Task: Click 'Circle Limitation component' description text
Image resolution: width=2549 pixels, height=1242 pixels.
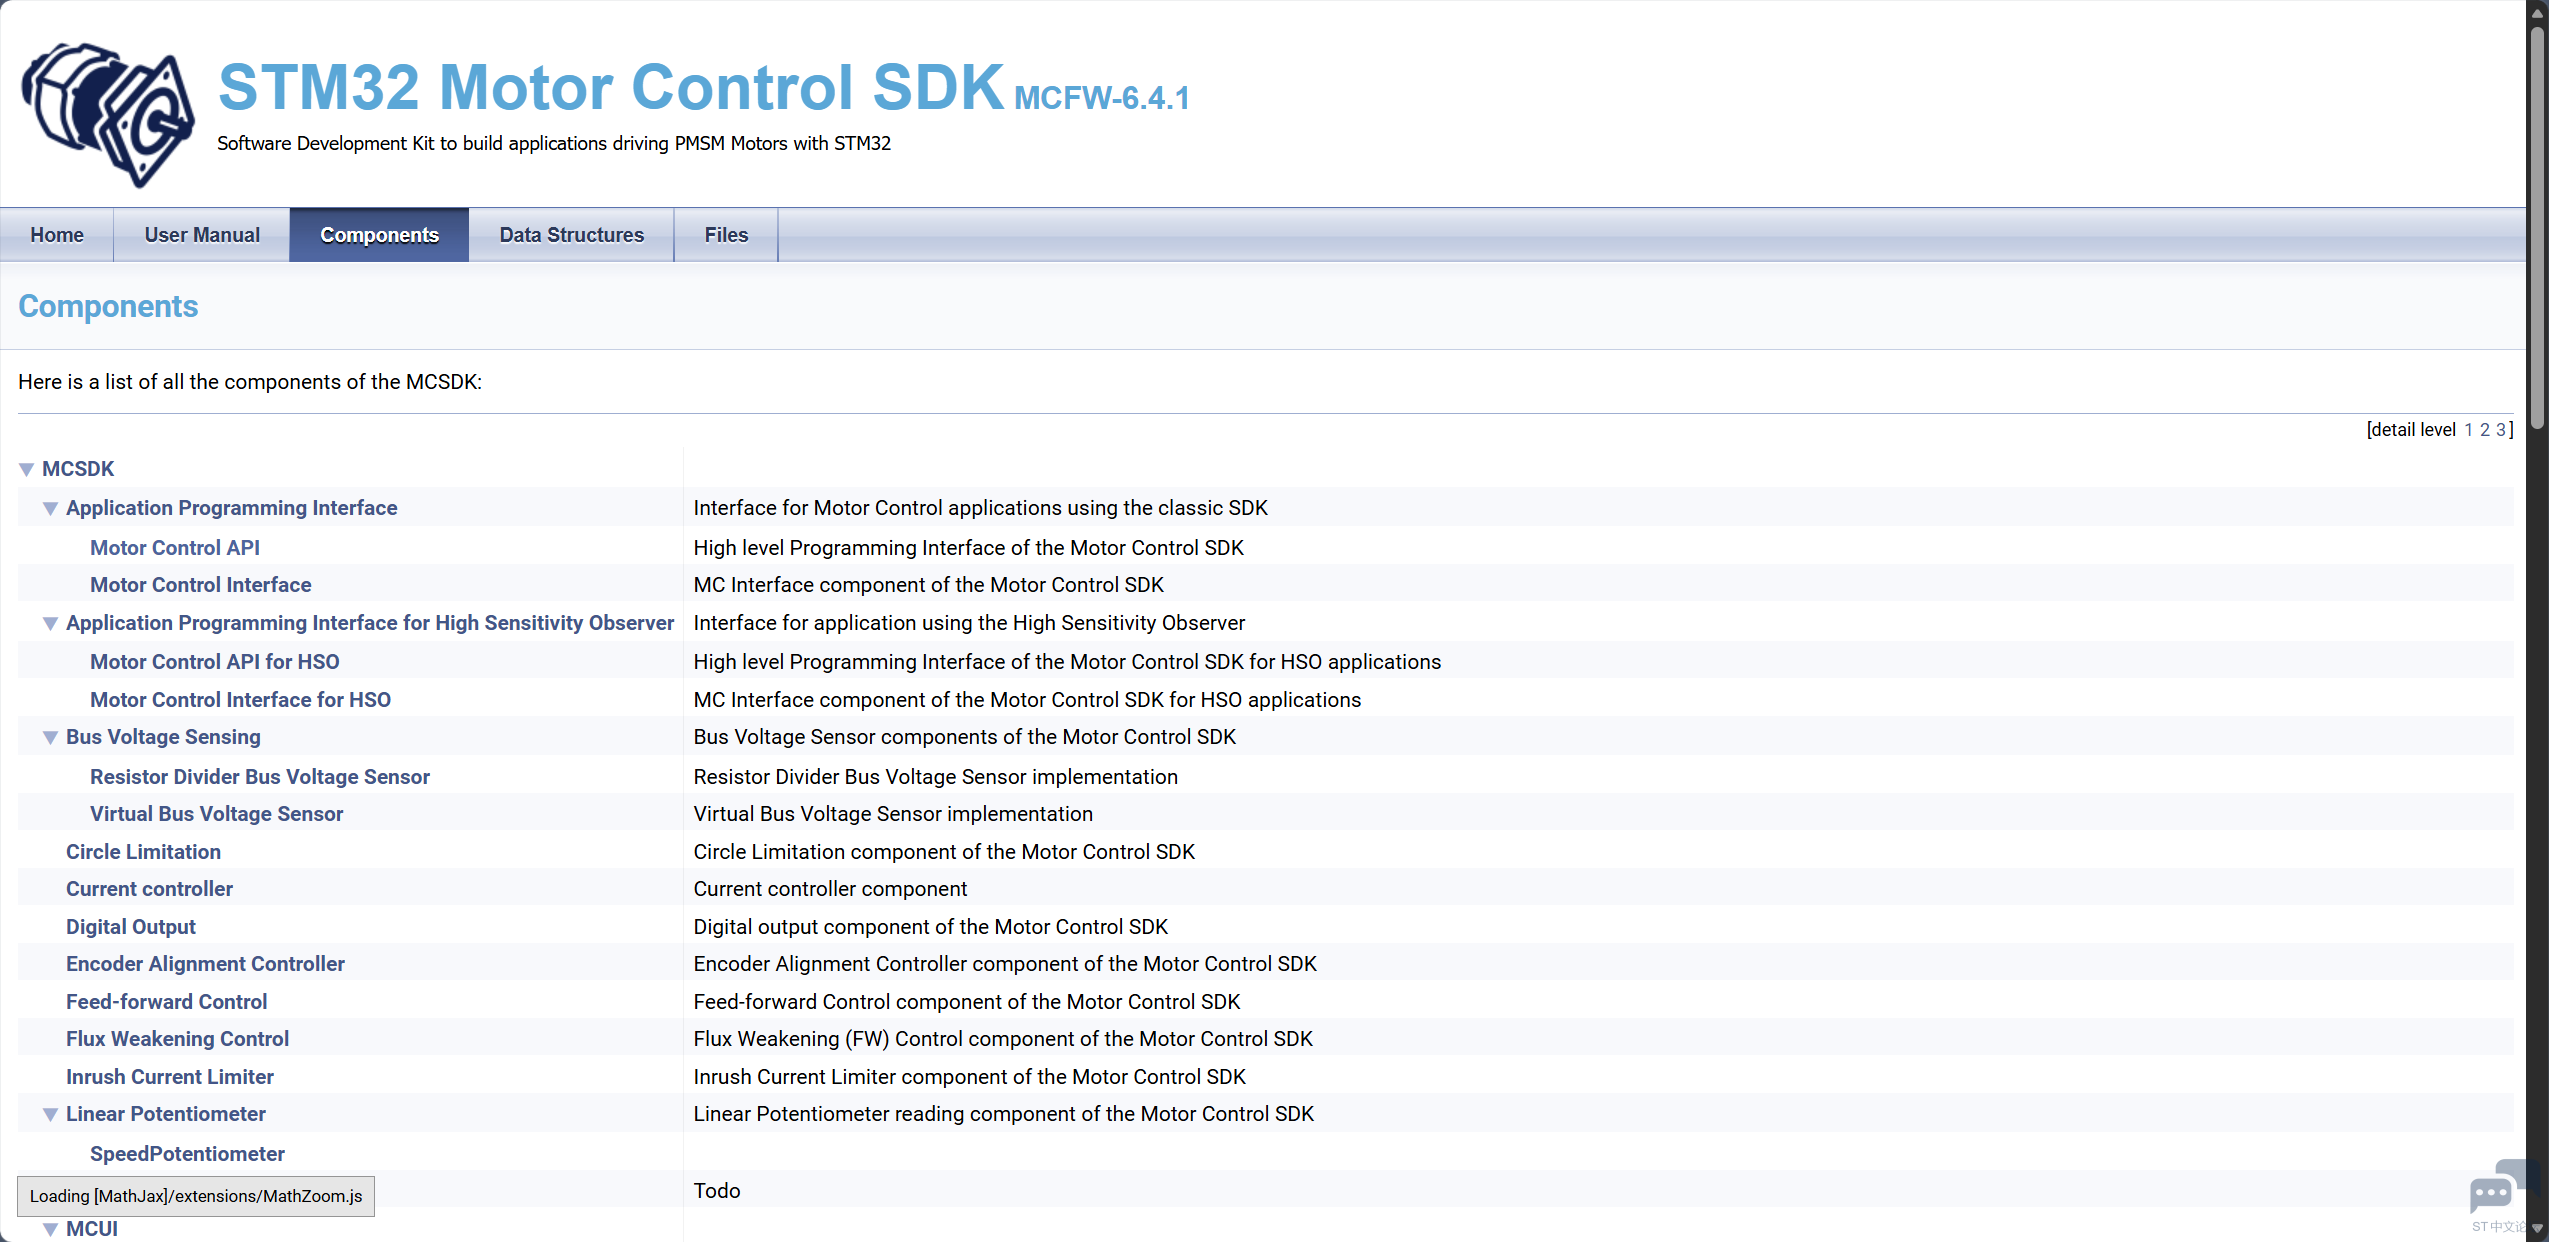Action: [945, 852]
